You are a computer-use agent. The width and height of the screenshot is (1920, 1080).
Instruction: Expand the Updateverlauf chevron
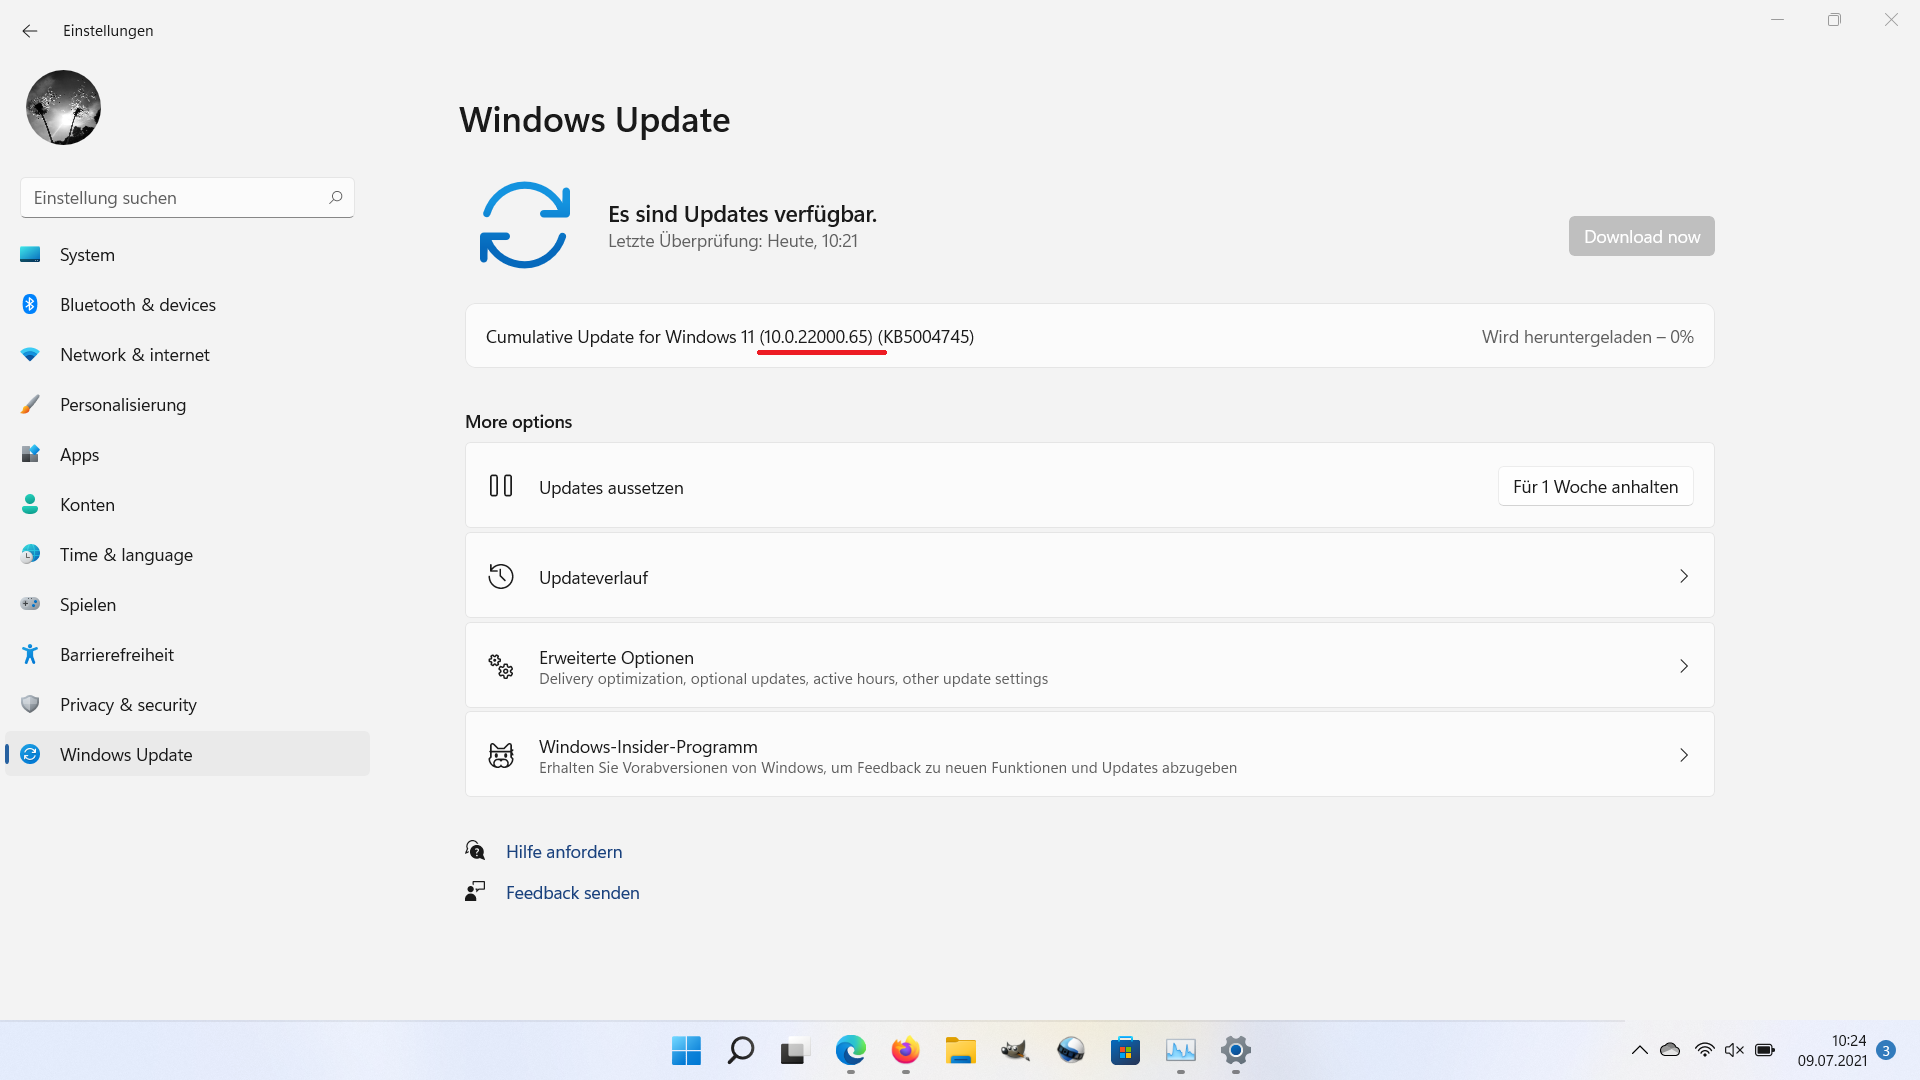[x=1684, y=577]
